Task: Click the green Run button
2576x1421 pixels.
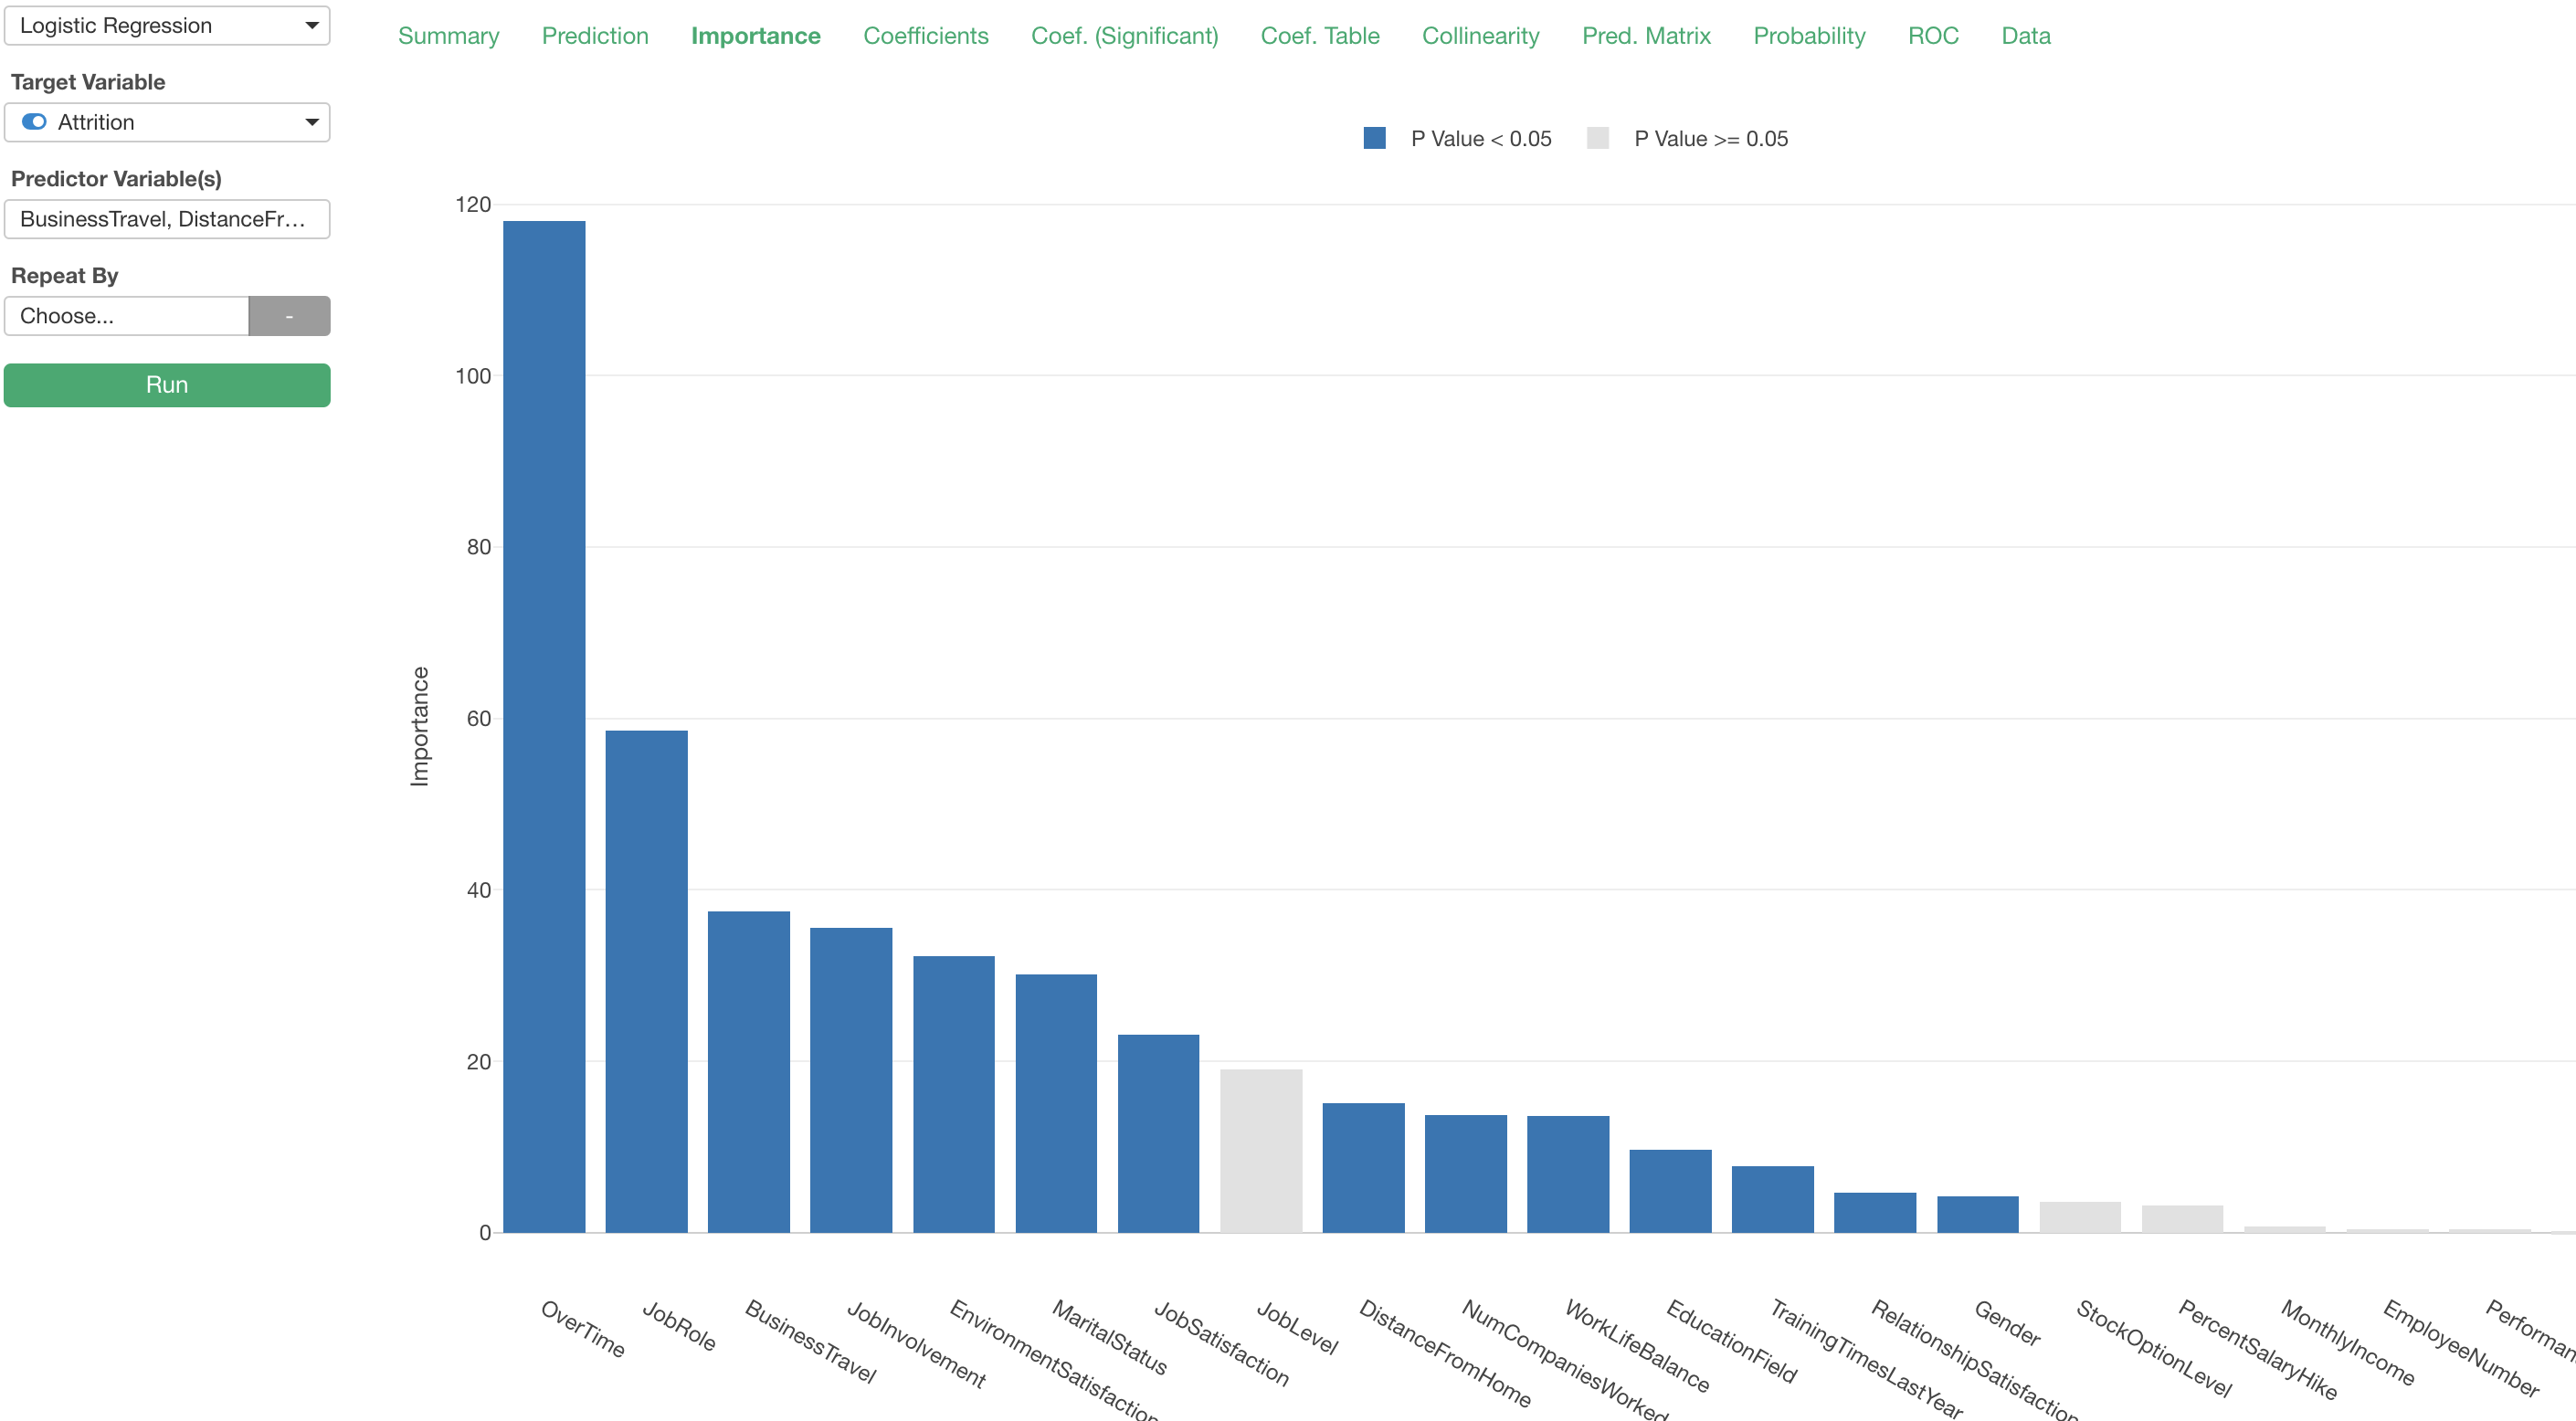Action: point(167,385)
